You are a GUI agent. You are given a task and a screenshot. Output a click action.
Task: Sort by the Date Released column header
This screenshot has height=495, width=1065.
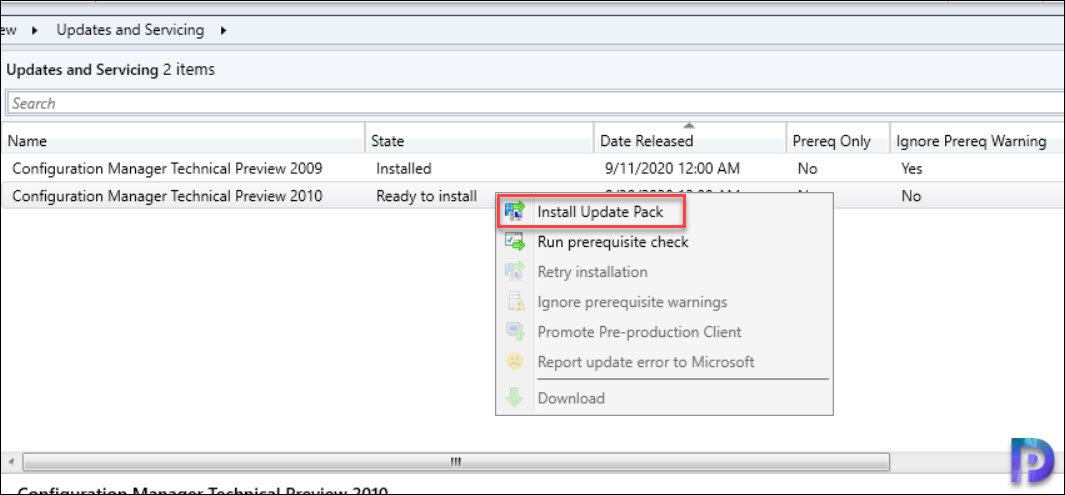pos(690,141)
